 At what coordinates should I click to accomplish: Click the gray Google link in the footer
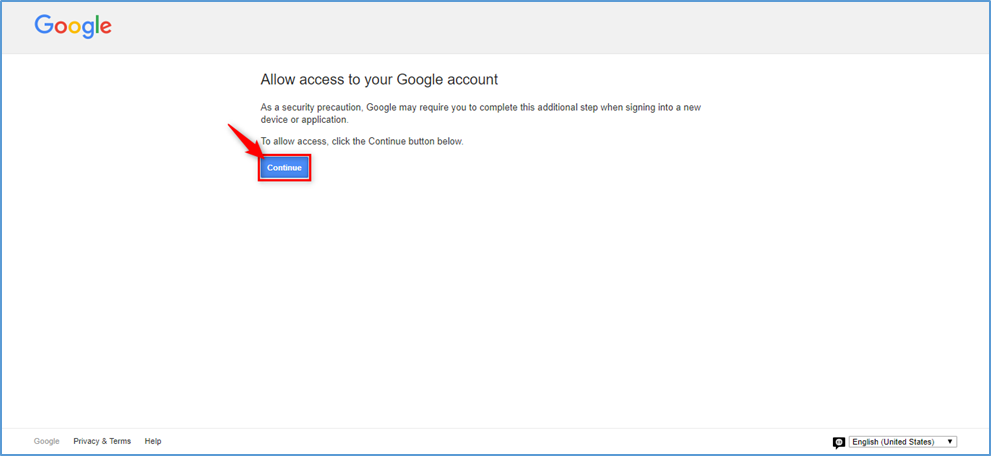pos(47,441)
